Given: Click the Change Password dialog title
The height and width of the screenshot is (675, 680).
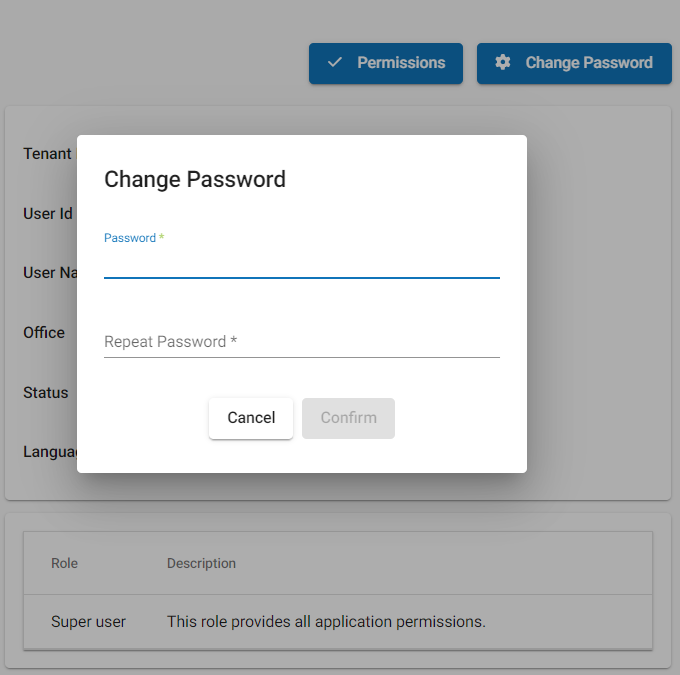Looking at the screenshot, I should (195, 179).
